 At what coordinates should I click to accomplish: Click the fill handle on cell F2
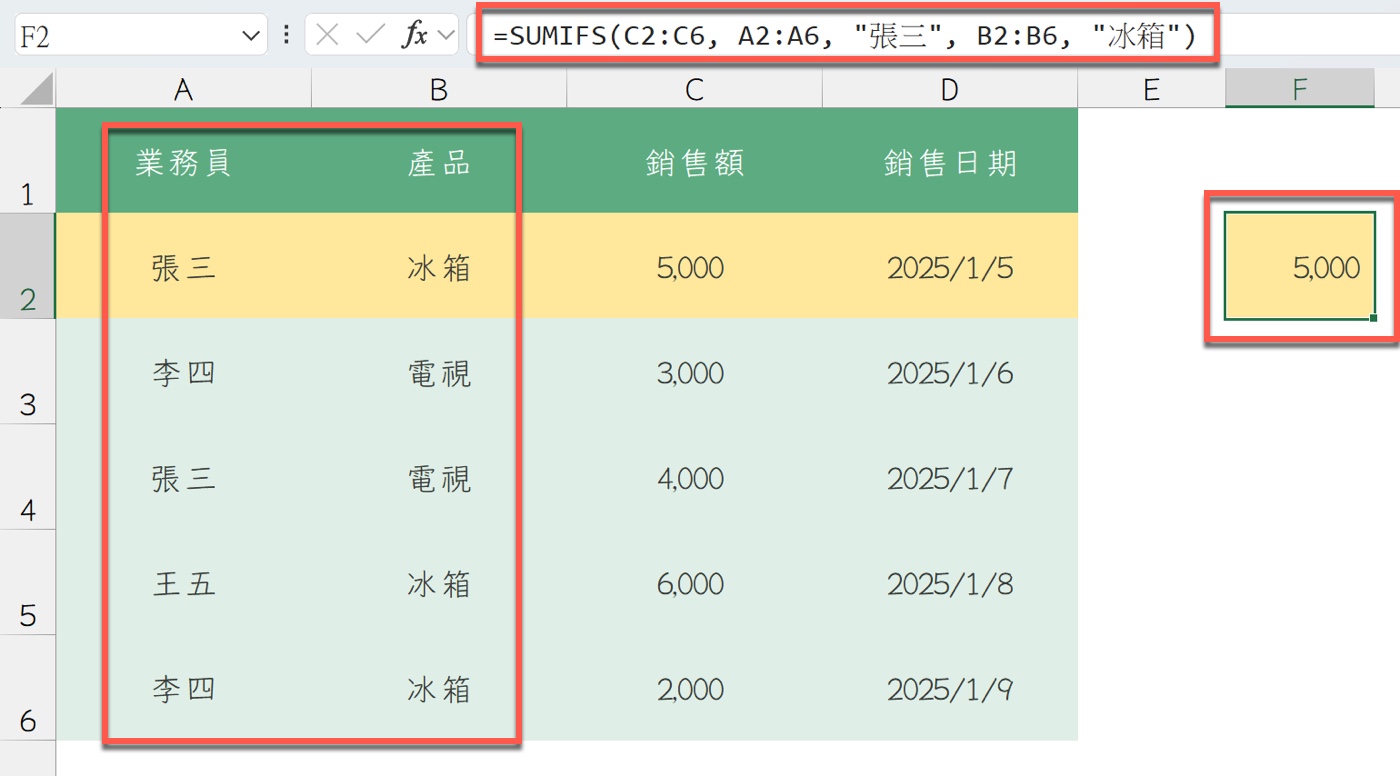[x=1374, y=318]
